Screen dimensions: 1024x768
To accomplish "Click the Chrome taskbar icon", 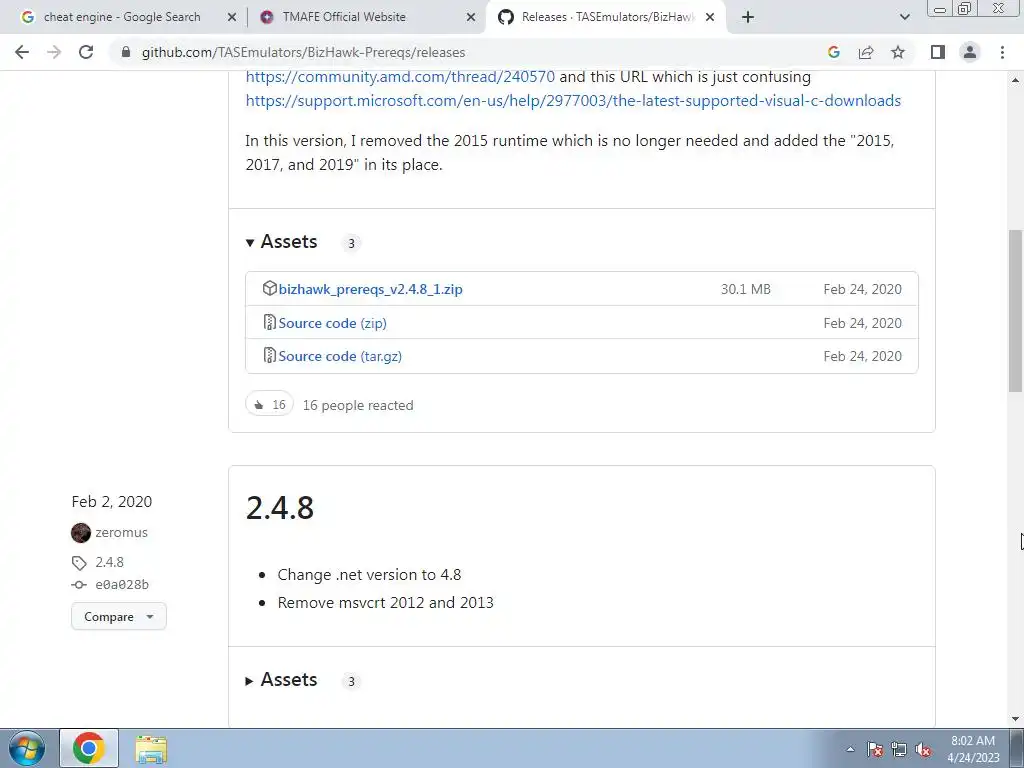I will pyautogui.click(x=89, y=748).
